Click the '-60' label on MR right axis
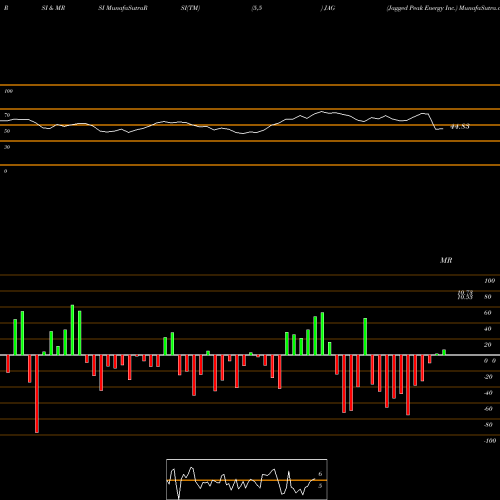Viewport: 500px width, 500px height. [x=488, y=409]
